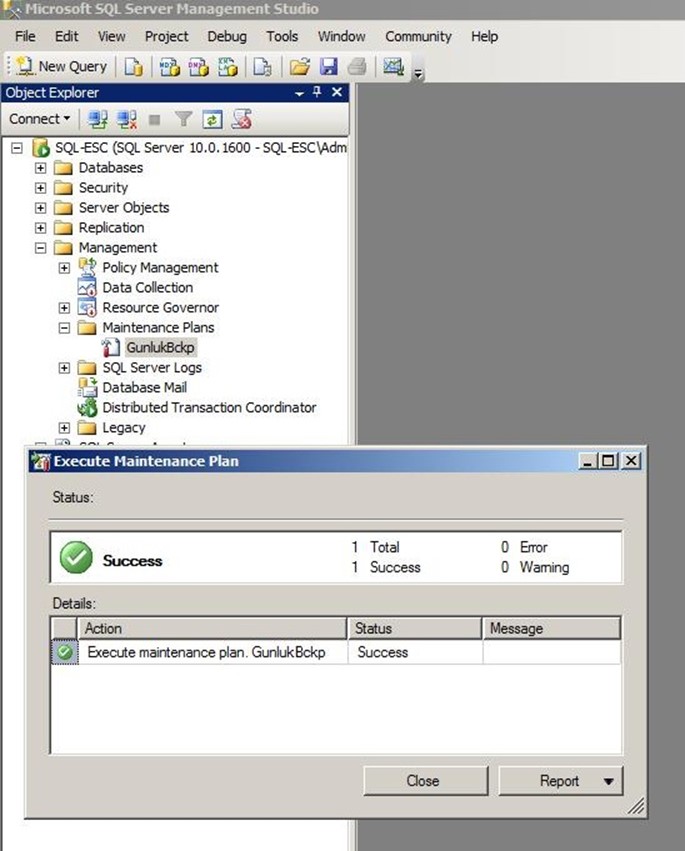Click the Filter funnel icon
The image size is (685, 851).
click(183, 119)
